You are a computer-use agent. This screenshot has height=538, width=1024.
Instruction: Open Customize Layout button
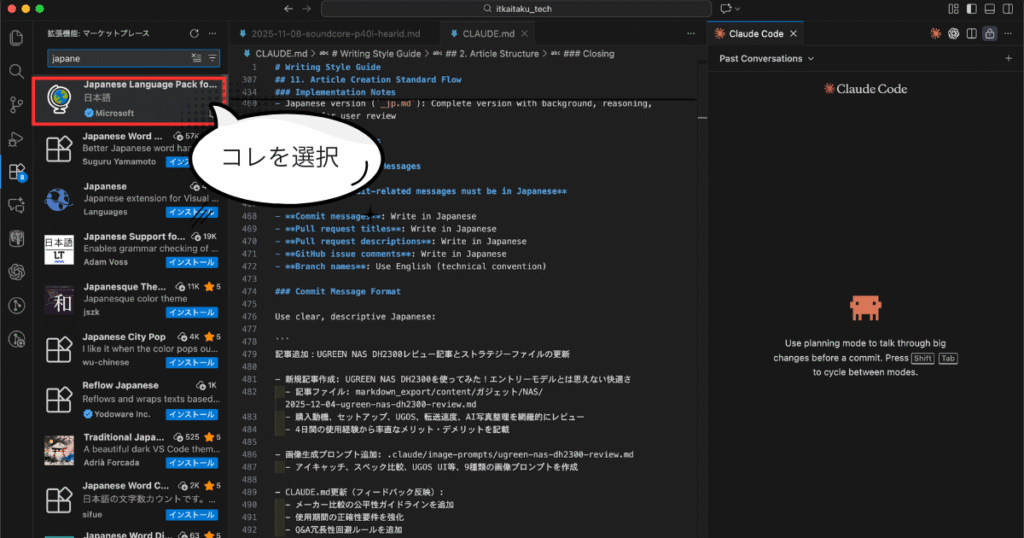click(953, 8)
